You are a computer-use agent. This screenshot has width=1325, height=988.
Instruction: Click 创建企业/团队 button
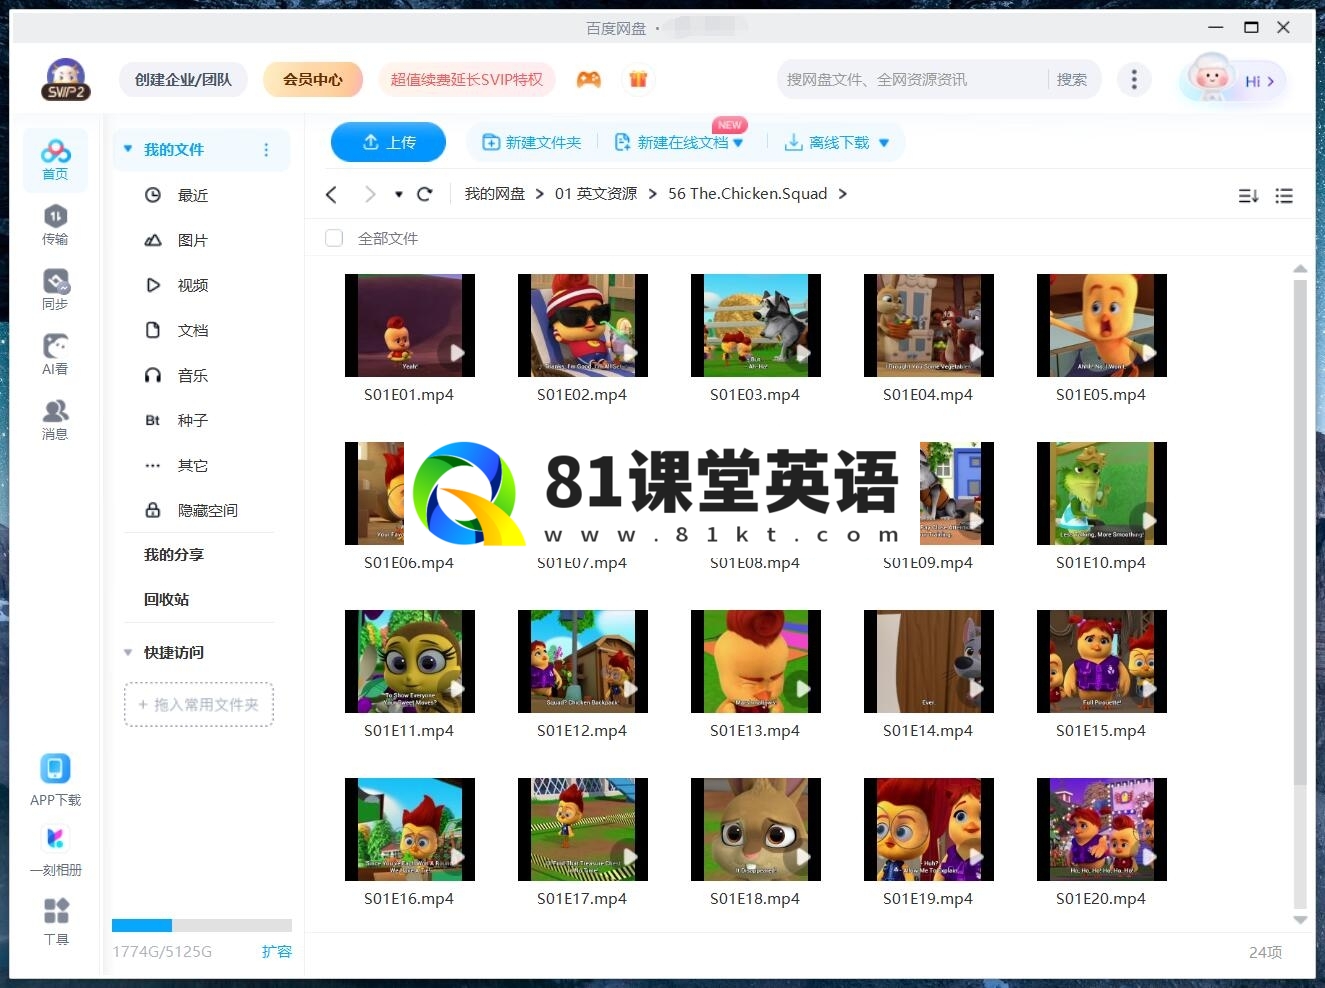183,79
